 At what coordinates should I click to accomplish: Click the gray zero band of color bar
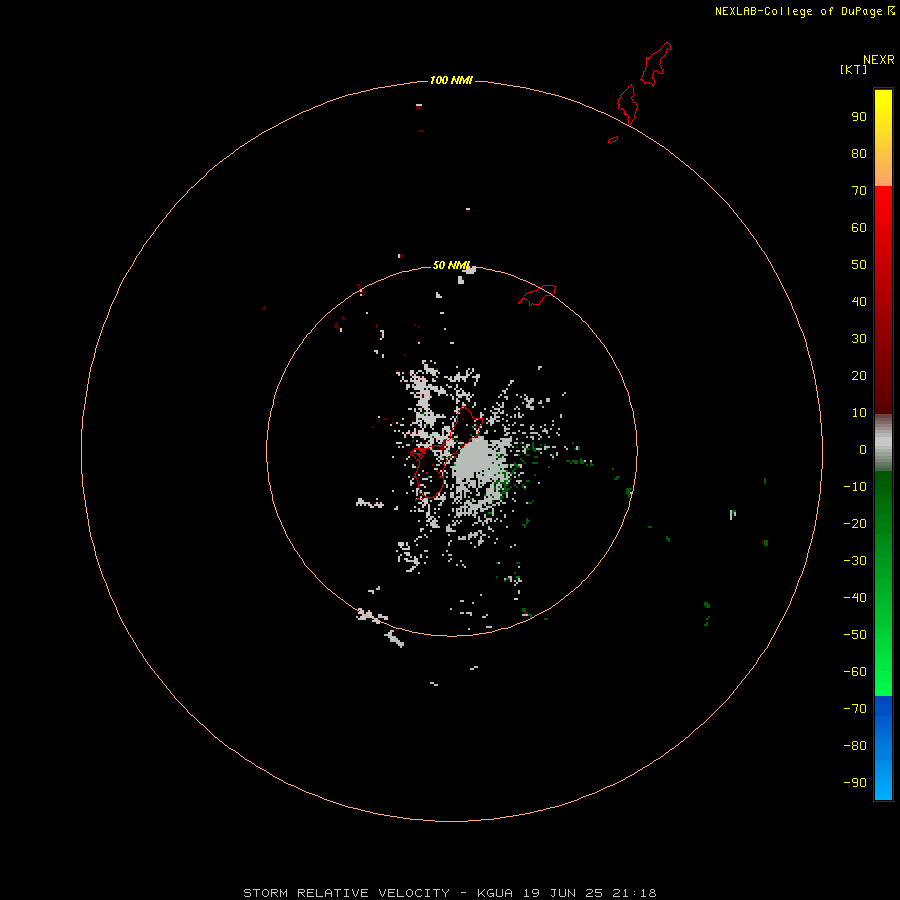pos(883,443)
